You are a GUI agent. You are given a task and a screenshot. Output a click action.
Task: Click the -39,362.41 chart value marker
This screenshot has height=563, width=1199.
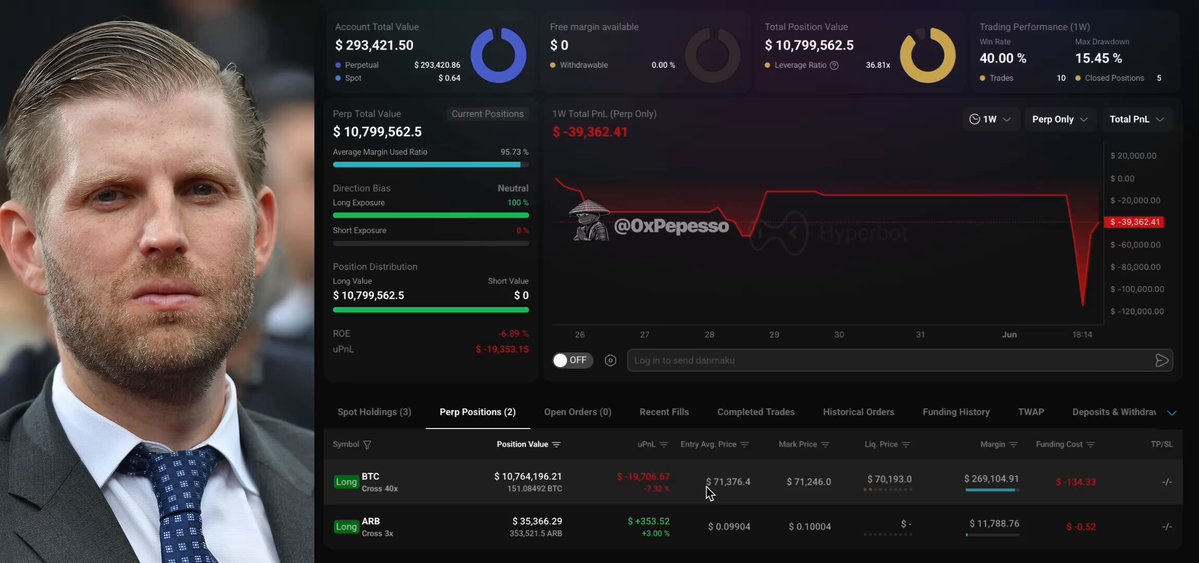pyautogui.click(x=1133, y=223)
